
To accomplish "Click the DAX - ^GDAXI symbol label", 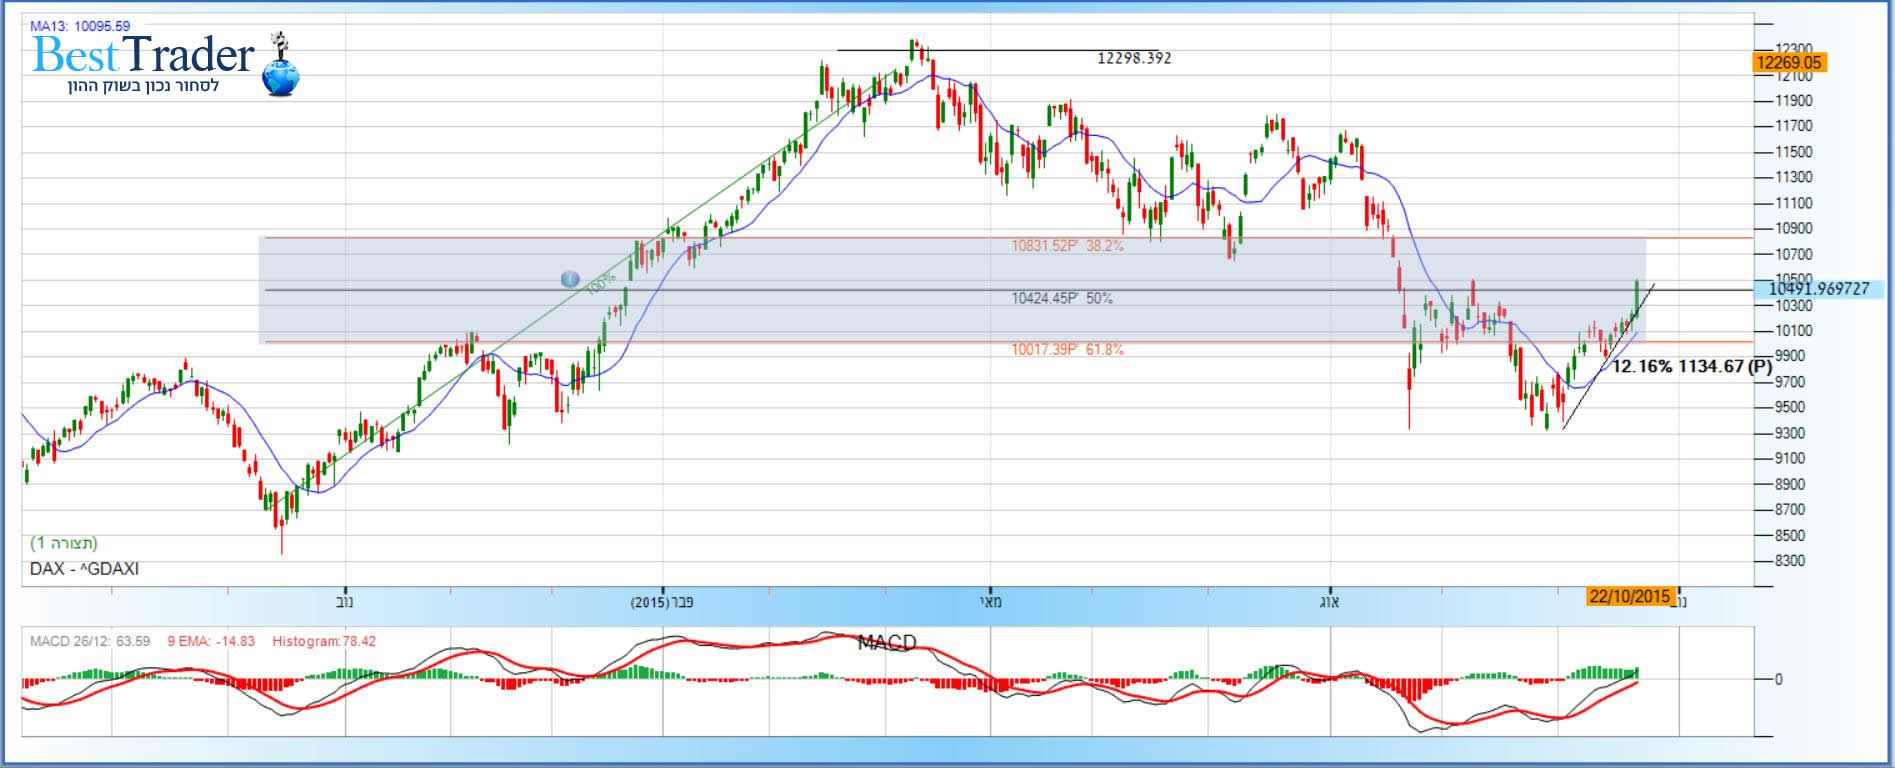I will (84, 569).
